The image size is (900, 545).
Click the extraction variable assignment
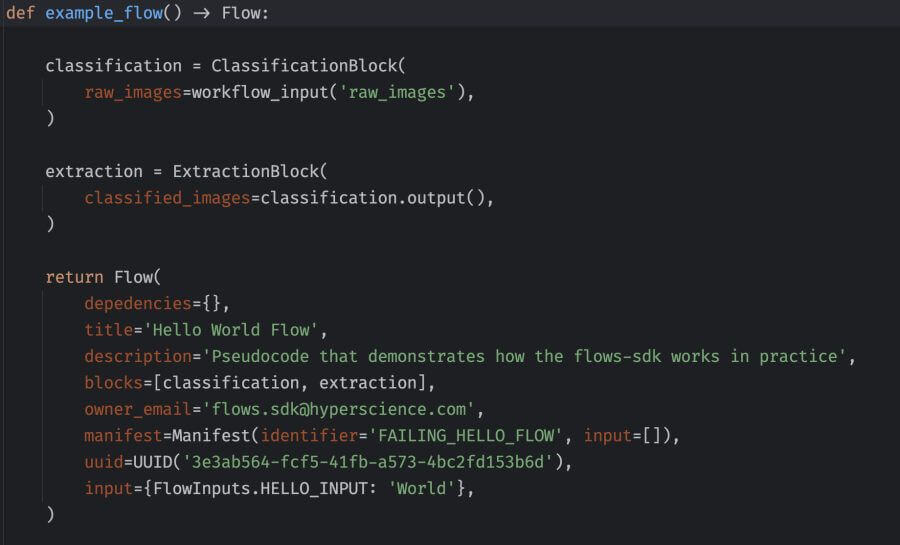point(94,171)
